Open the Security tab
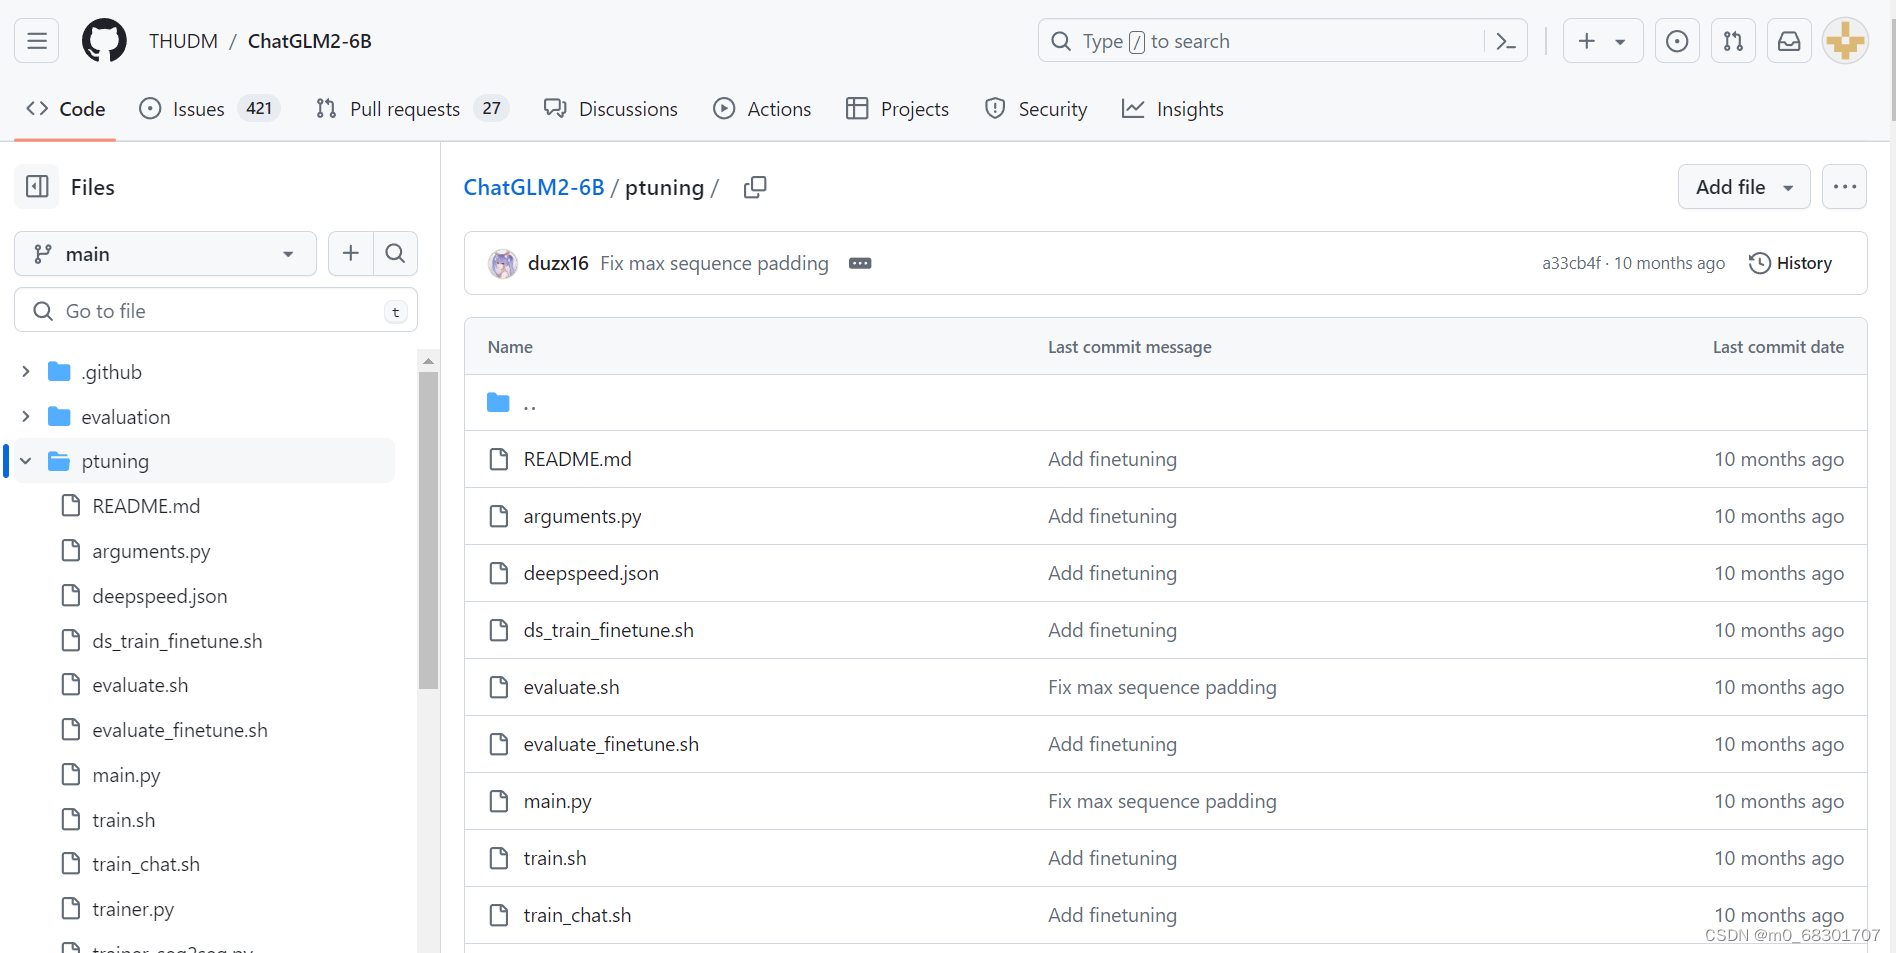 click(1036, 109)
